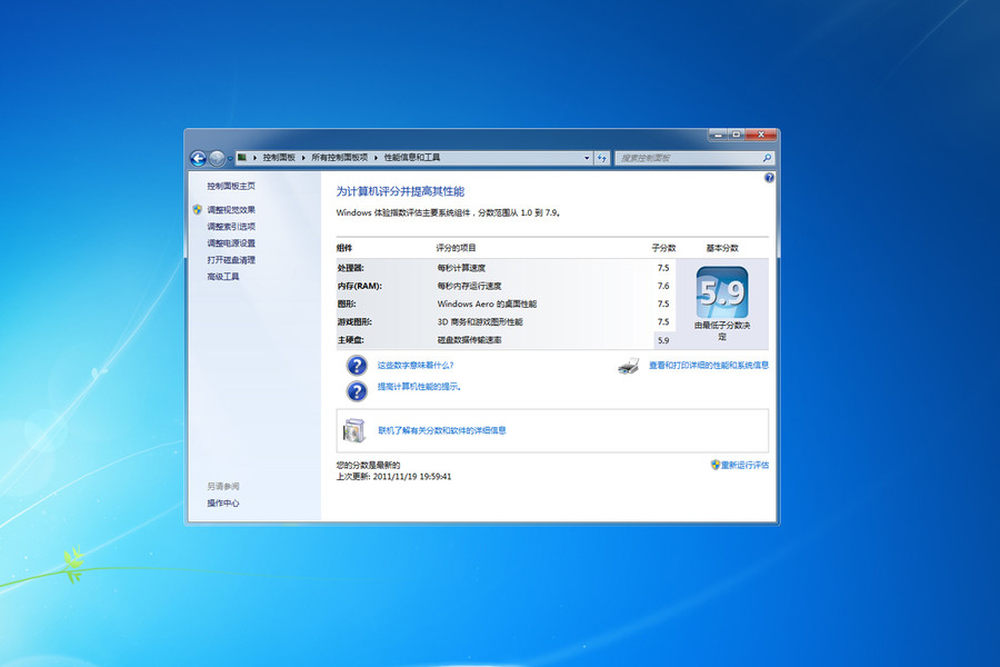Click software box icon in online info panel
1000x667 pixels.
pyautogui.click(x=354, y=430)
